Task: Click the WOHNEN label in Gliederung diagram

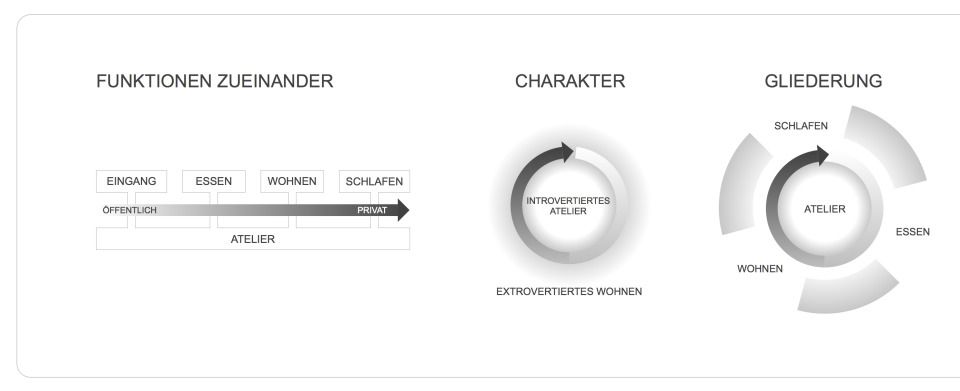Action: click(x=760, y=269)
